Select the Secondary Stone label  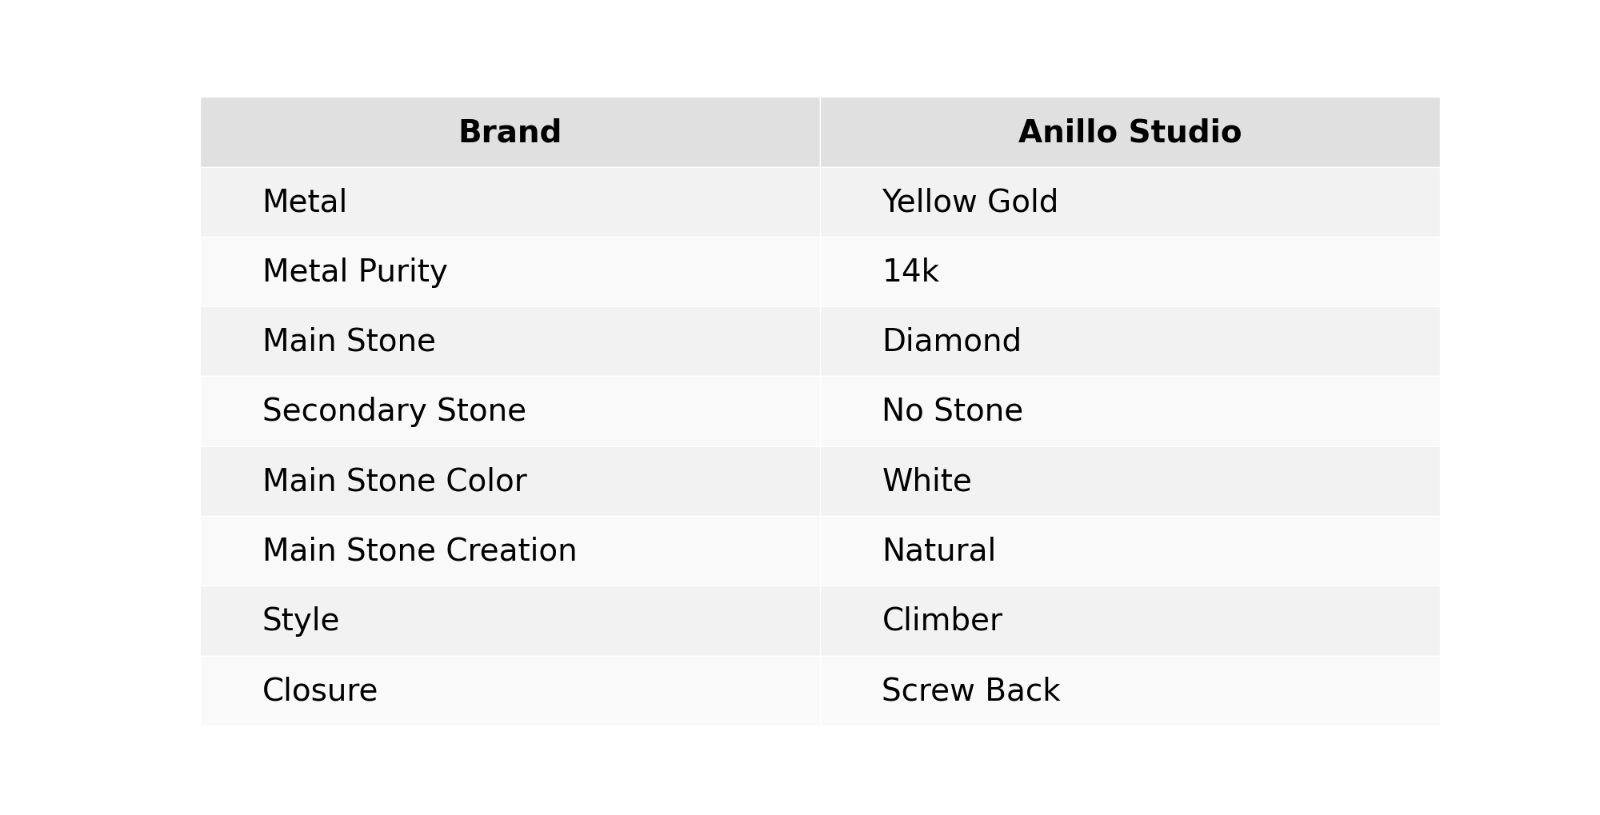tap(393, 411)
